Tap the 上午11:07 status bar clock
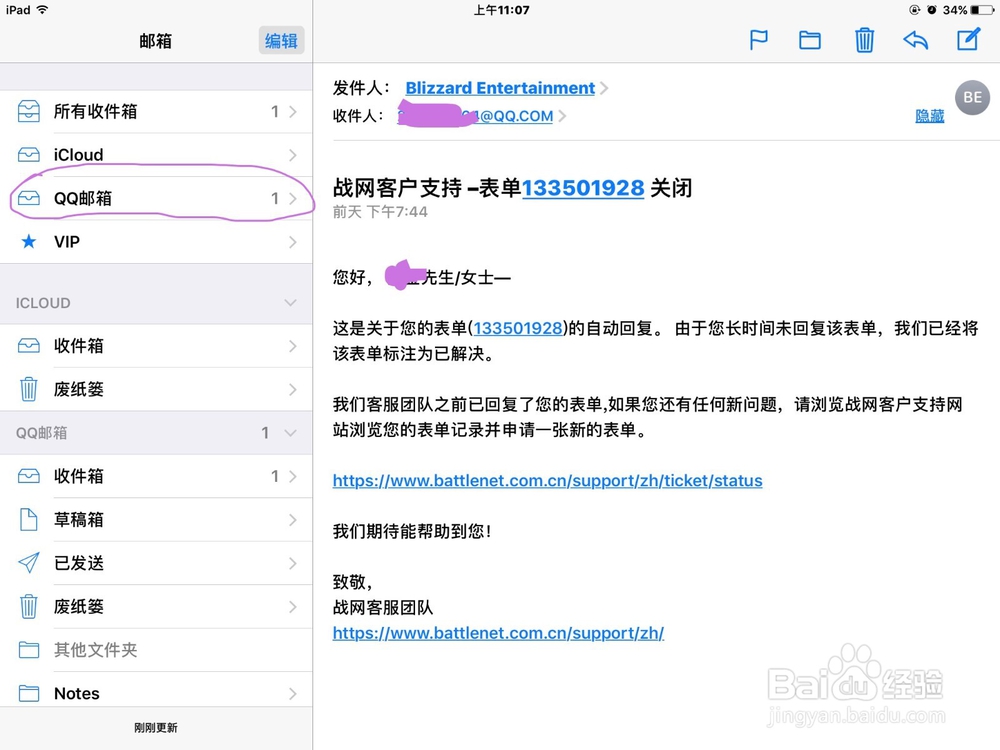This screenshot has width=1000, height=750. pos(501,10)
